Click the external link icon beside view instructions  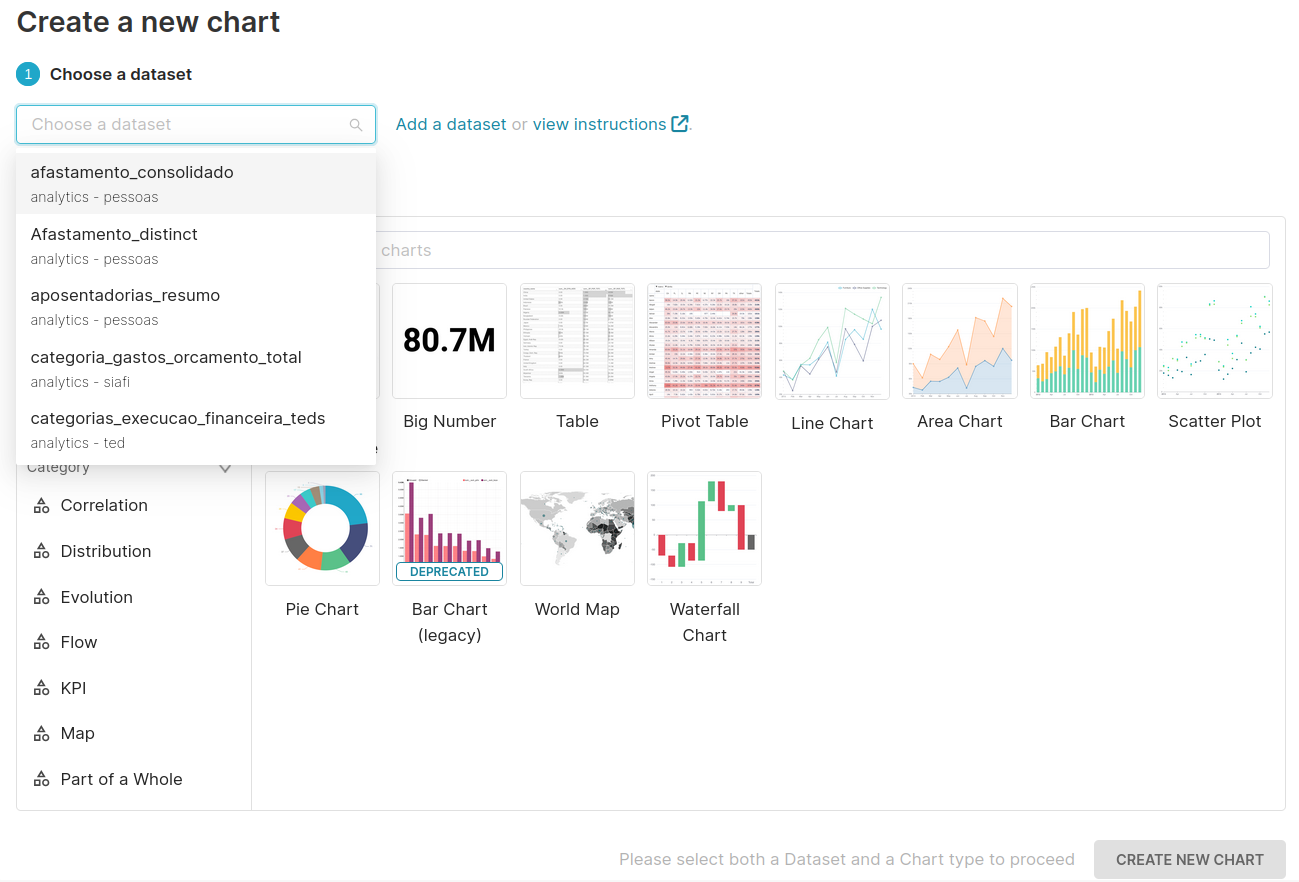680,124
